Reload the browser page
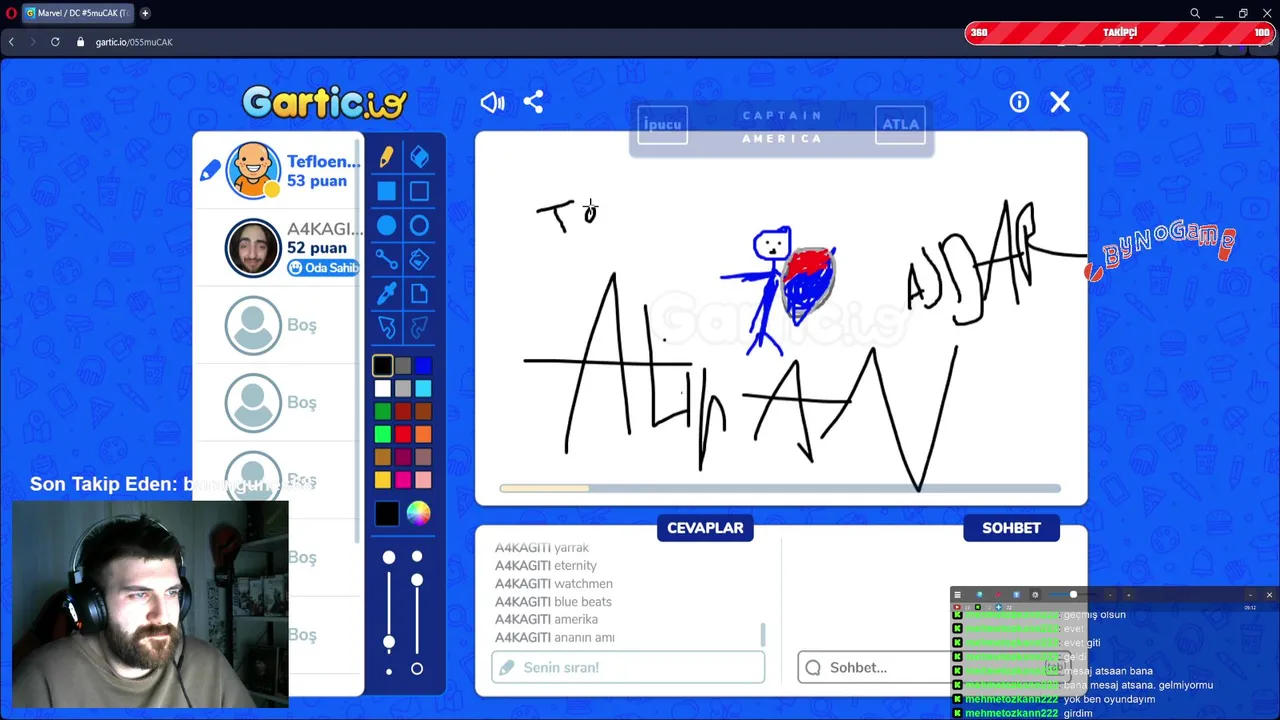The height and width of the screenshot is (720, 1280). [x=55, y=42]
